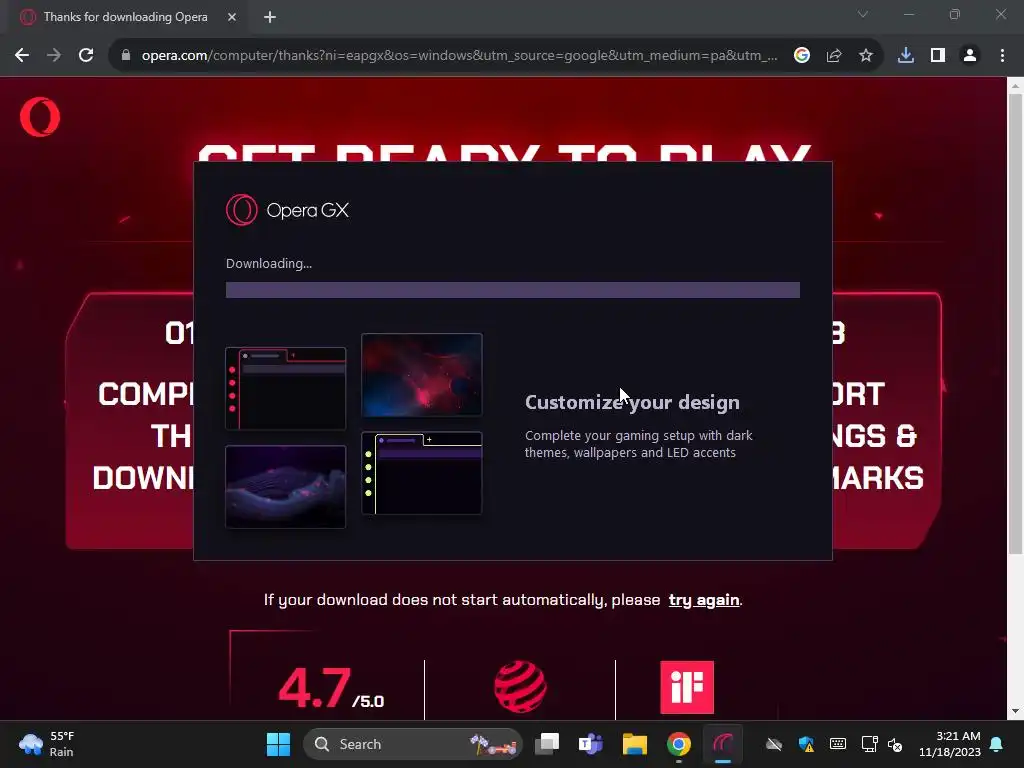Click the iF design award logo
Screen dimensions: 1024x768
tap(687, 687)
